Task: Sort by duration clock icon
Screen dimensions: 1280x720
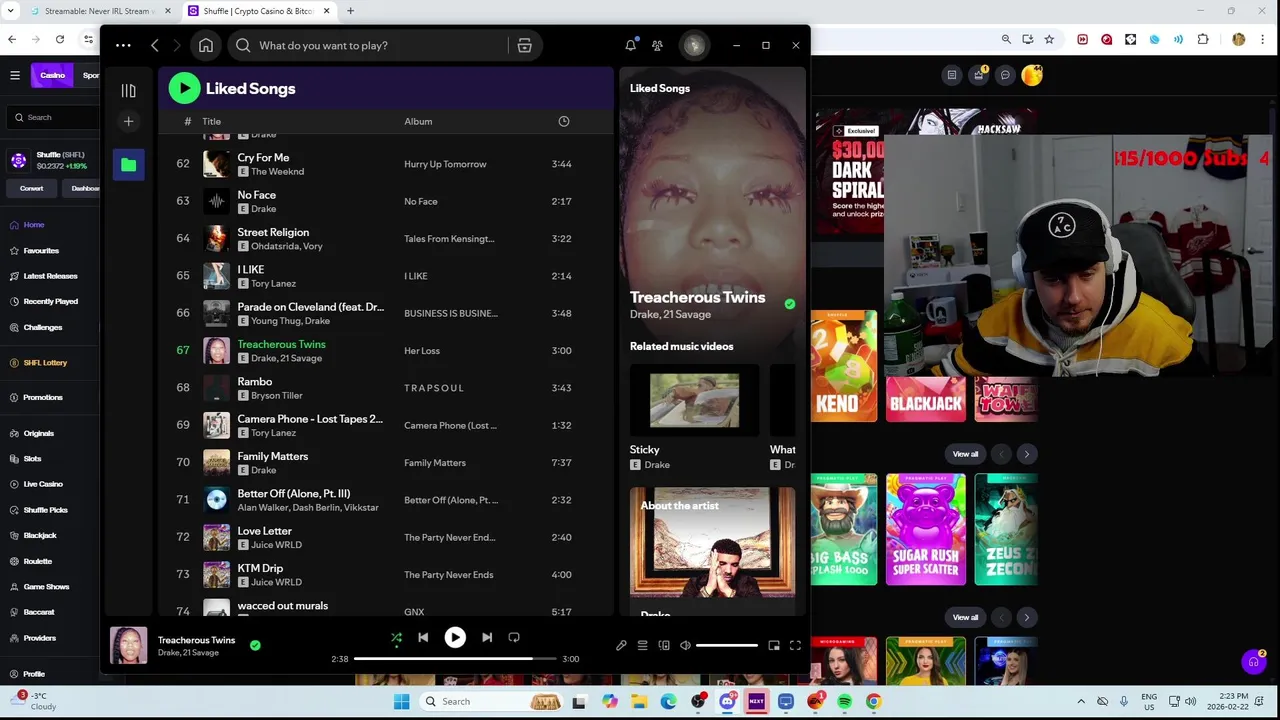Action: 564,121
